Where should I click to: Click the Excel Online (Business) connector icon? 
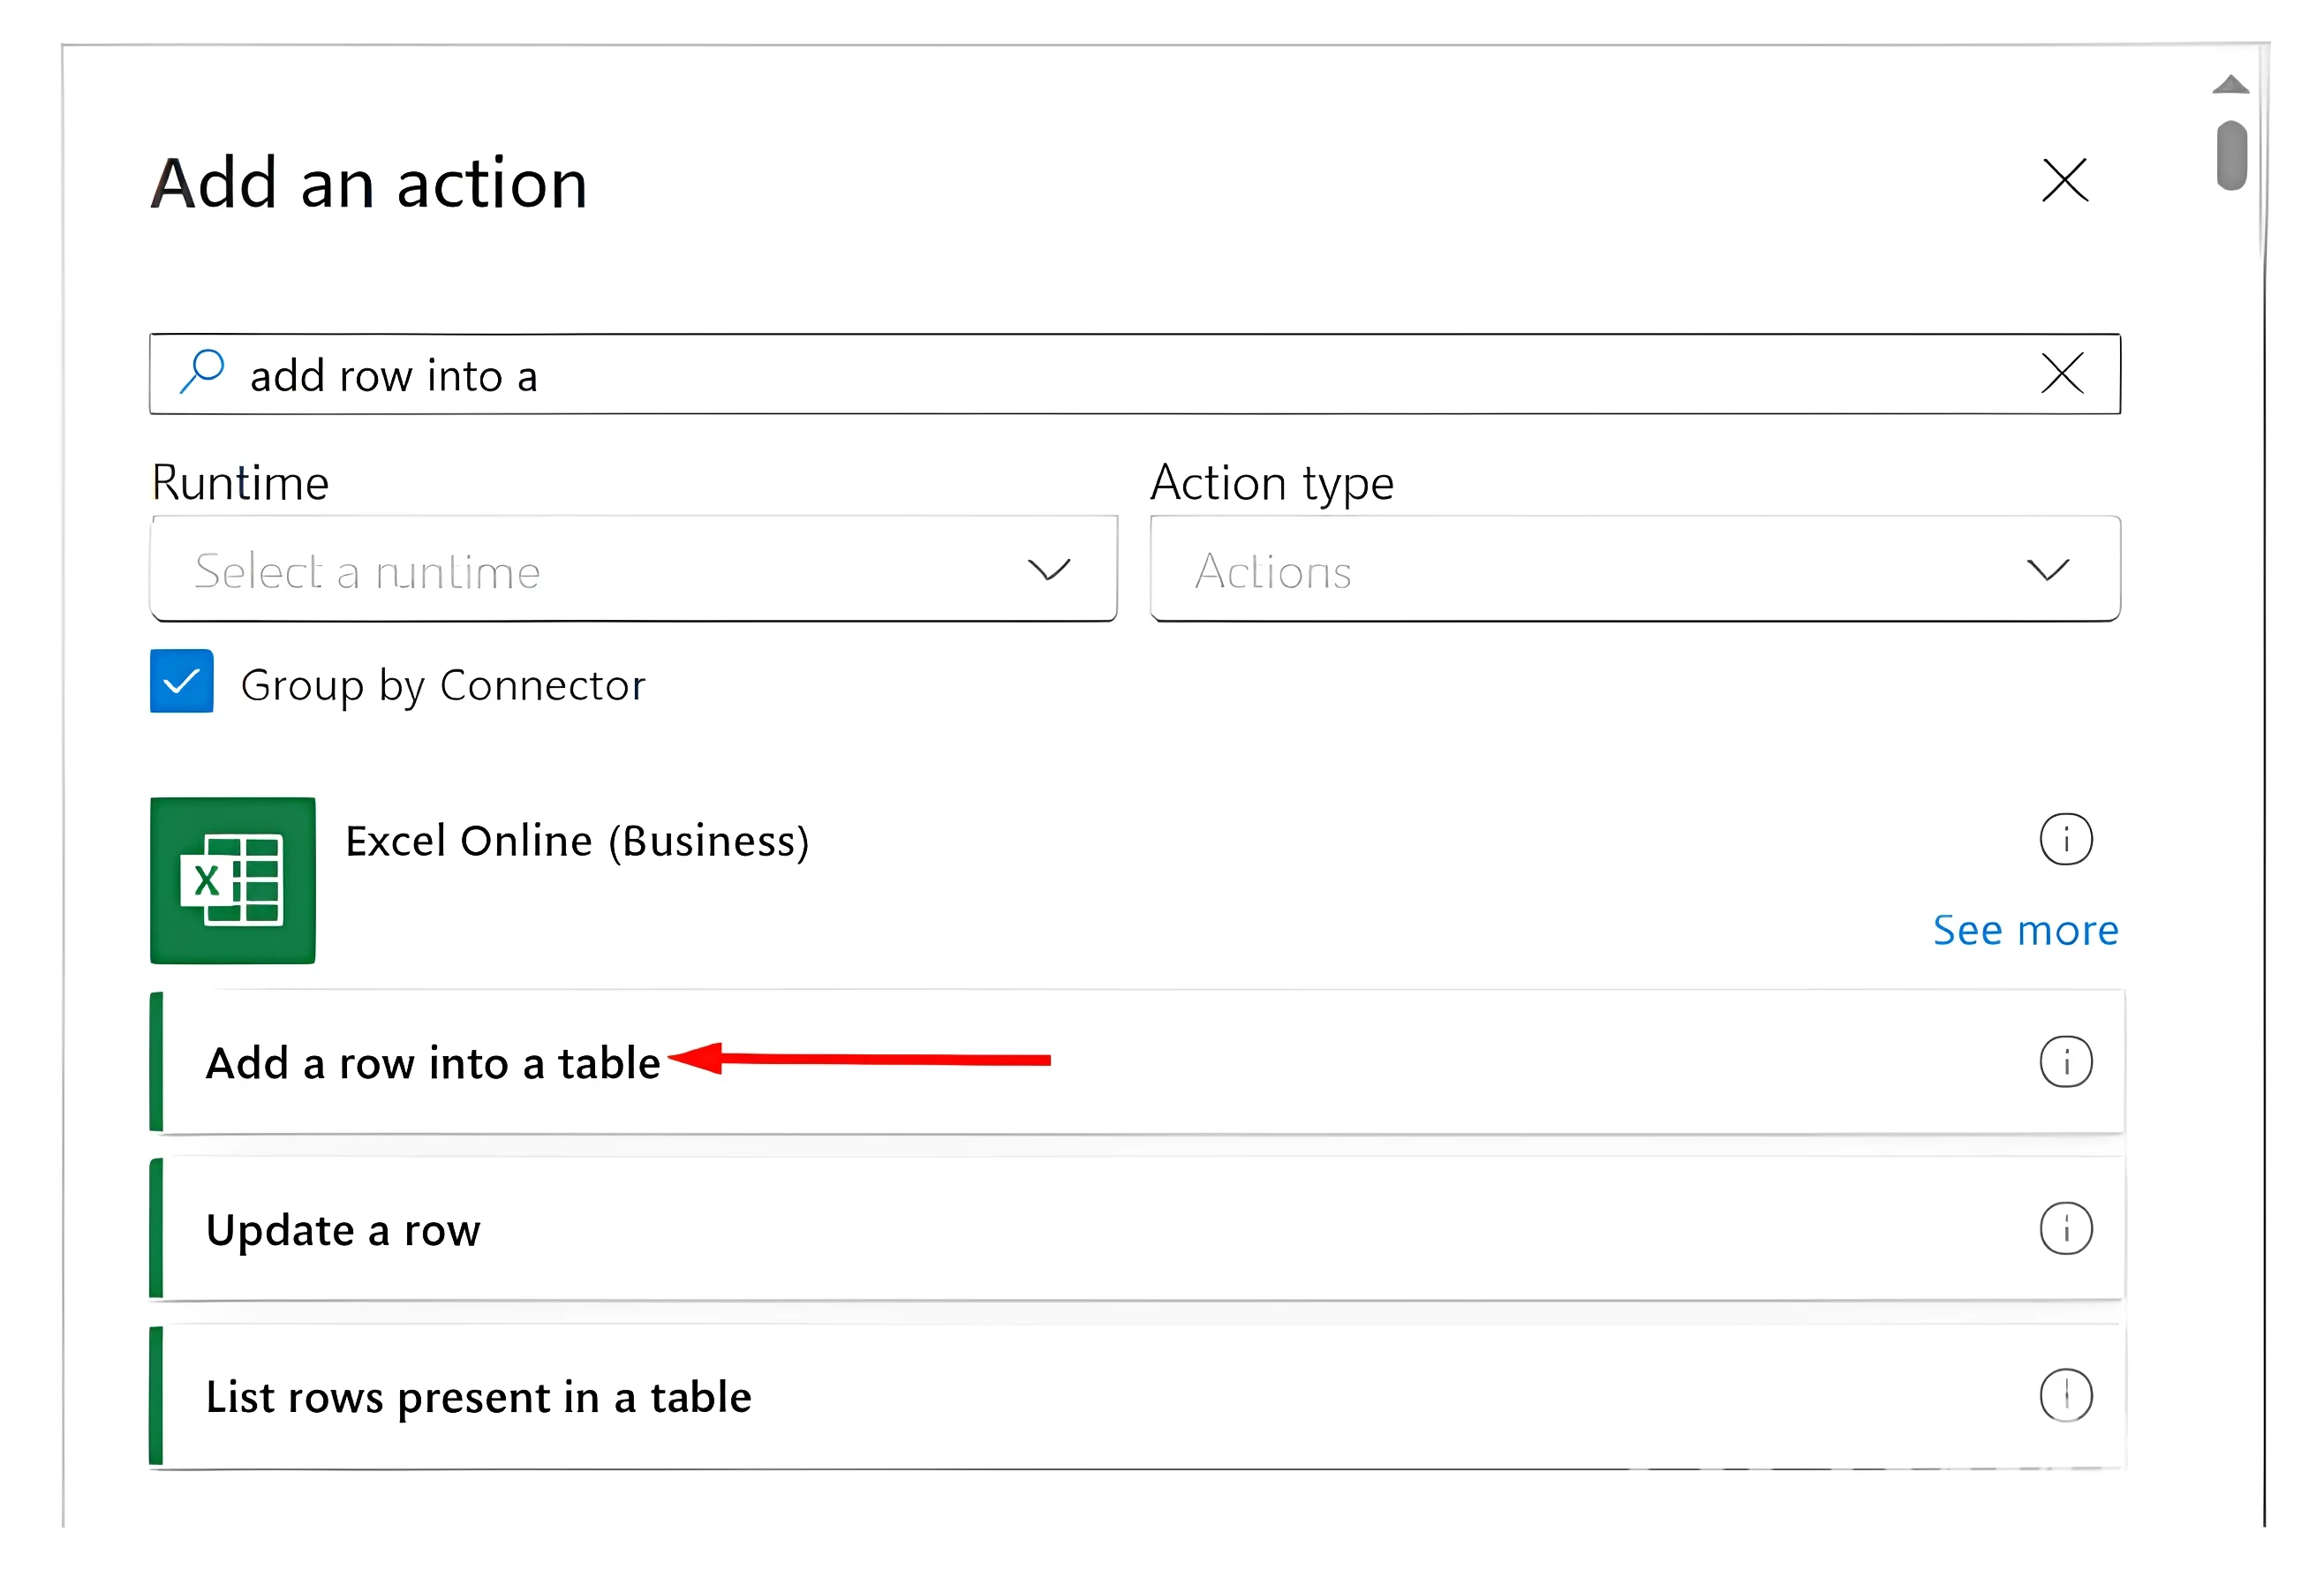[232, 881]
